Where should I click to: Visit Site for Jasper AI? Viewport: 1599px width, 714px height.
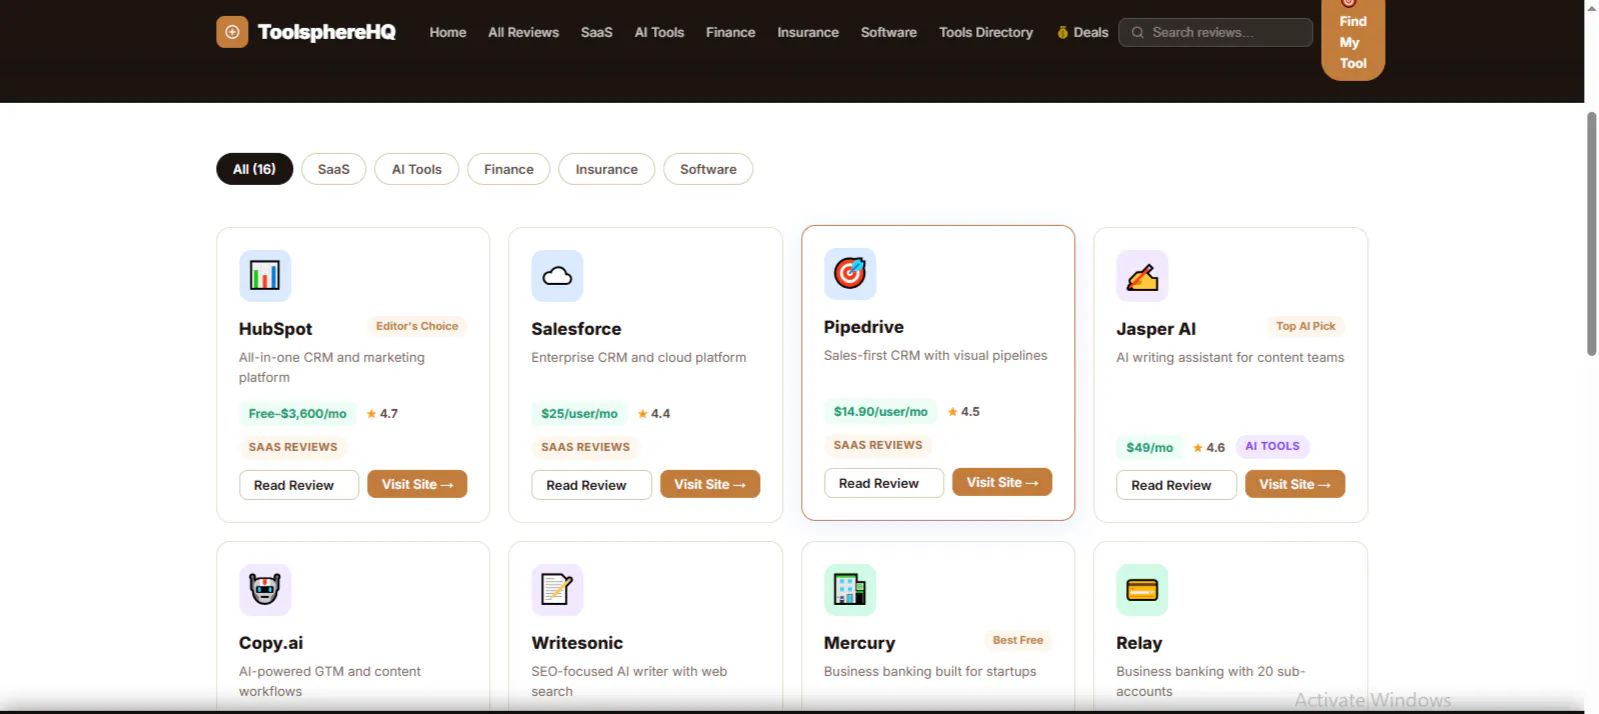click(1295, 484)
